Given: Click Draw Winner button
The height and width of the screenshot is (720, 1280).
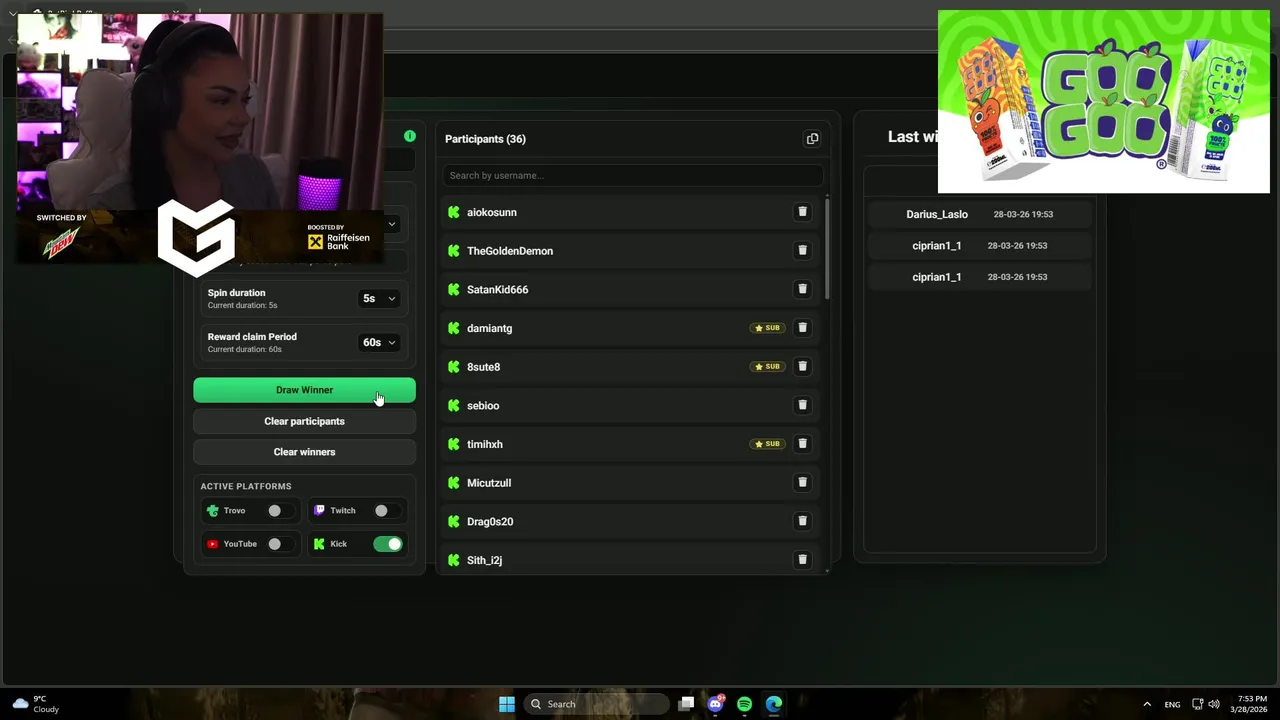Looking at the screenshot, I should 304,390.
